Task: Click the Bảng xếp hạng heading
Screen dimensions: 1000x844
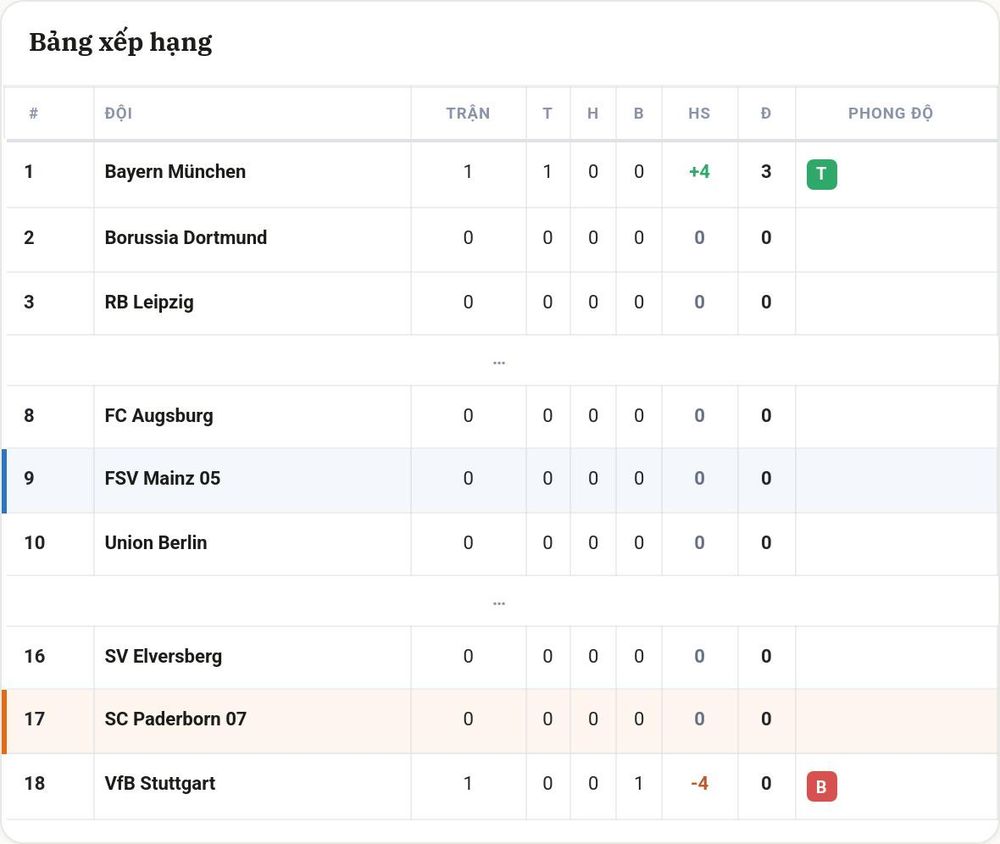Action: [121, 43]
